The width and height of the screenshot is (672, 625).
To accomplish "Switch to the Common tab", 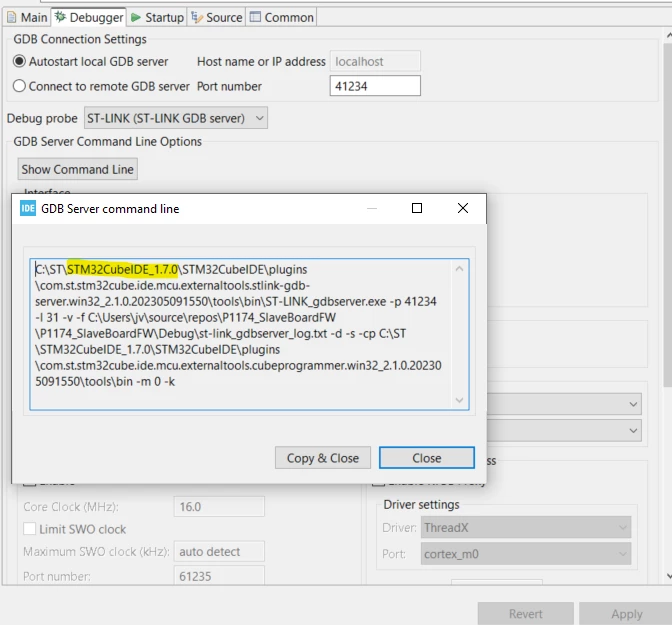I will 282,18.
